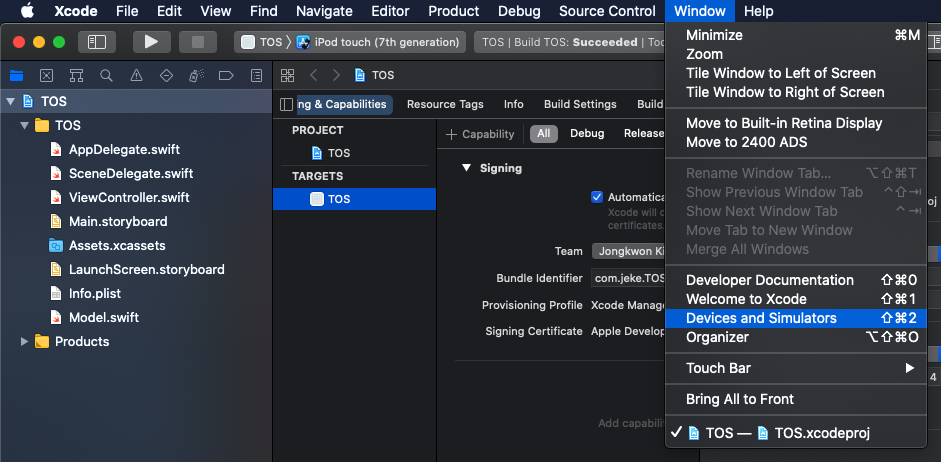The image size is (941, 462).
Task: Expand the Products folder
Action: click(x=25, y=341)
